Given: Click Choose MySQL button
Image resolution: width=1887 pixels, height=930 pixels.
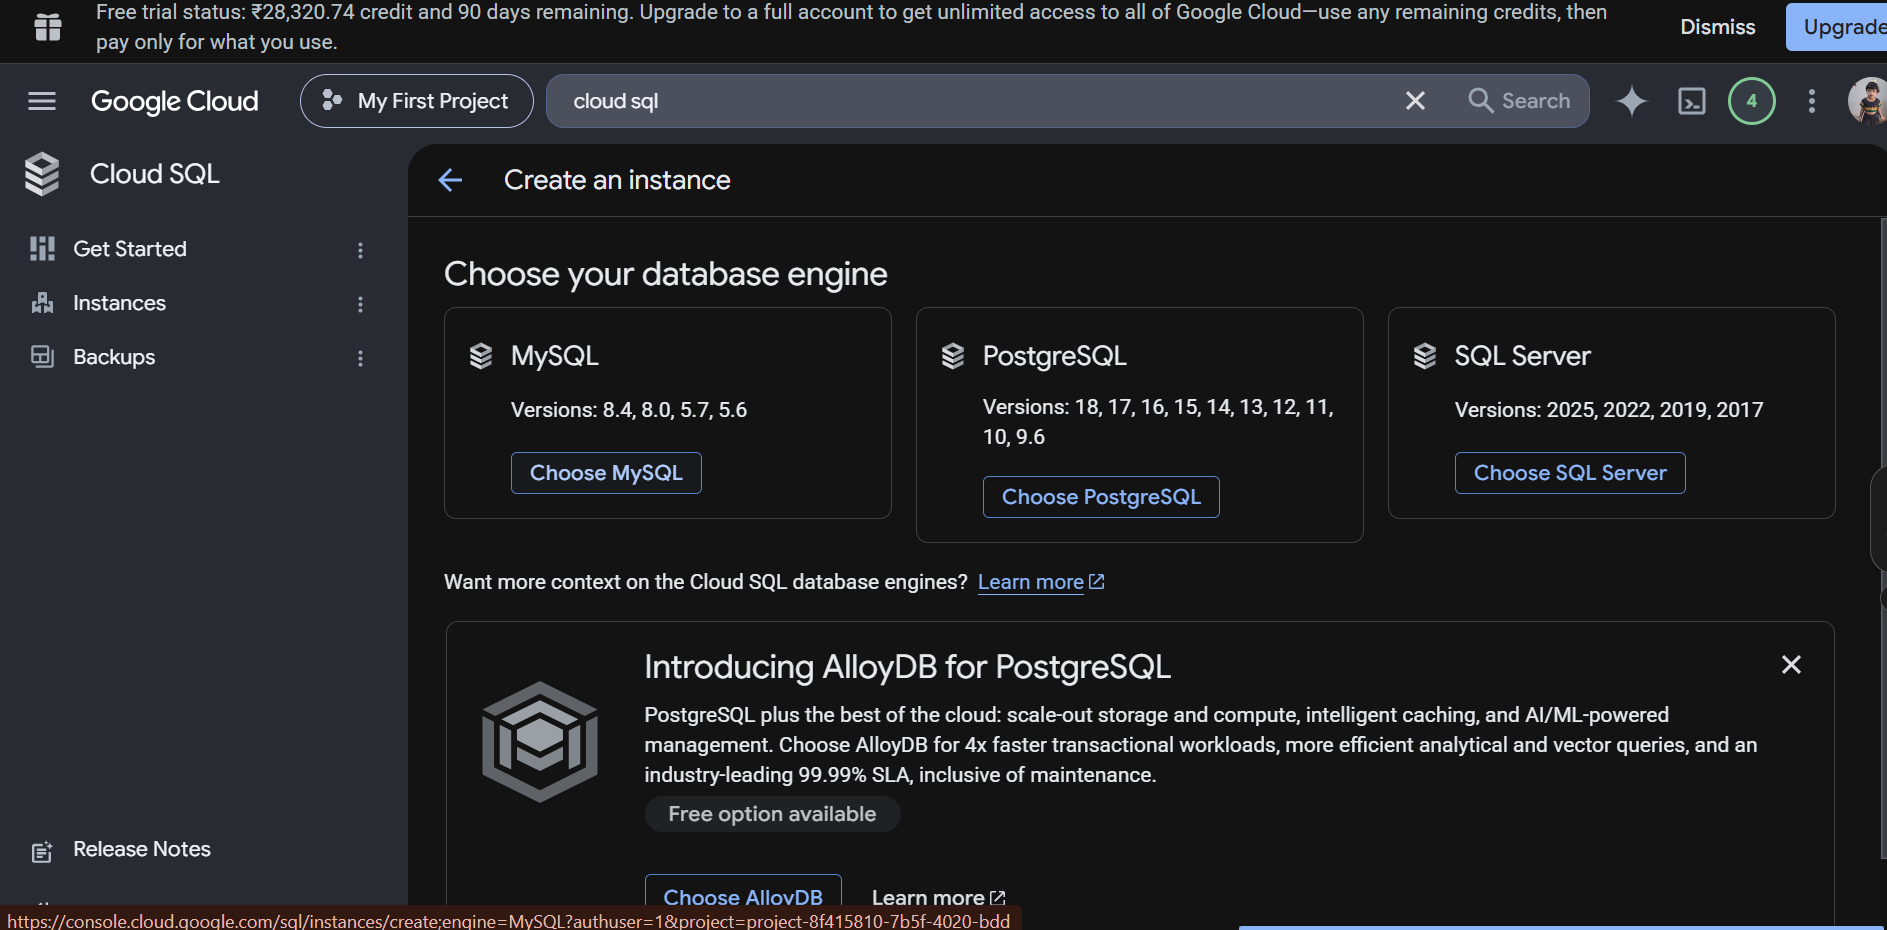Looking at the screenshot, I should pyautogui.click(x=606, y=473).
